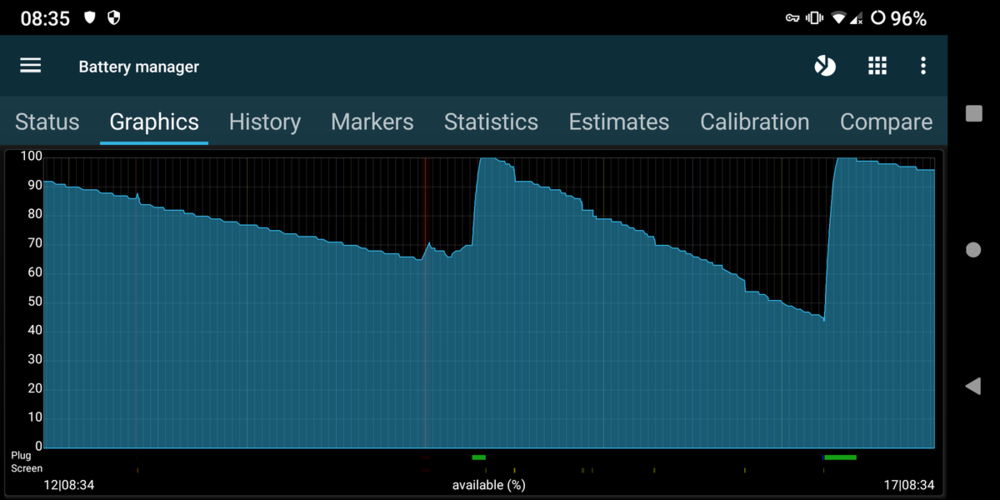
Task: Open the Estimates tab
Action: click(x=619, y=122)
